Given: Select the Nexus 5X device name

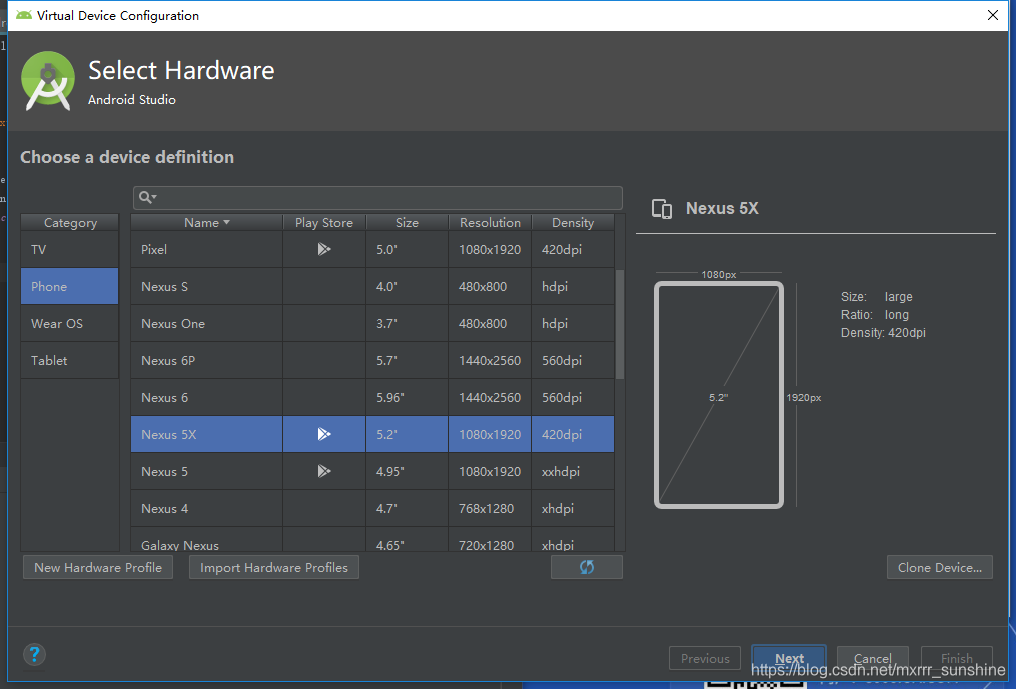Looking at the screenshot, I should pos(168,434).
